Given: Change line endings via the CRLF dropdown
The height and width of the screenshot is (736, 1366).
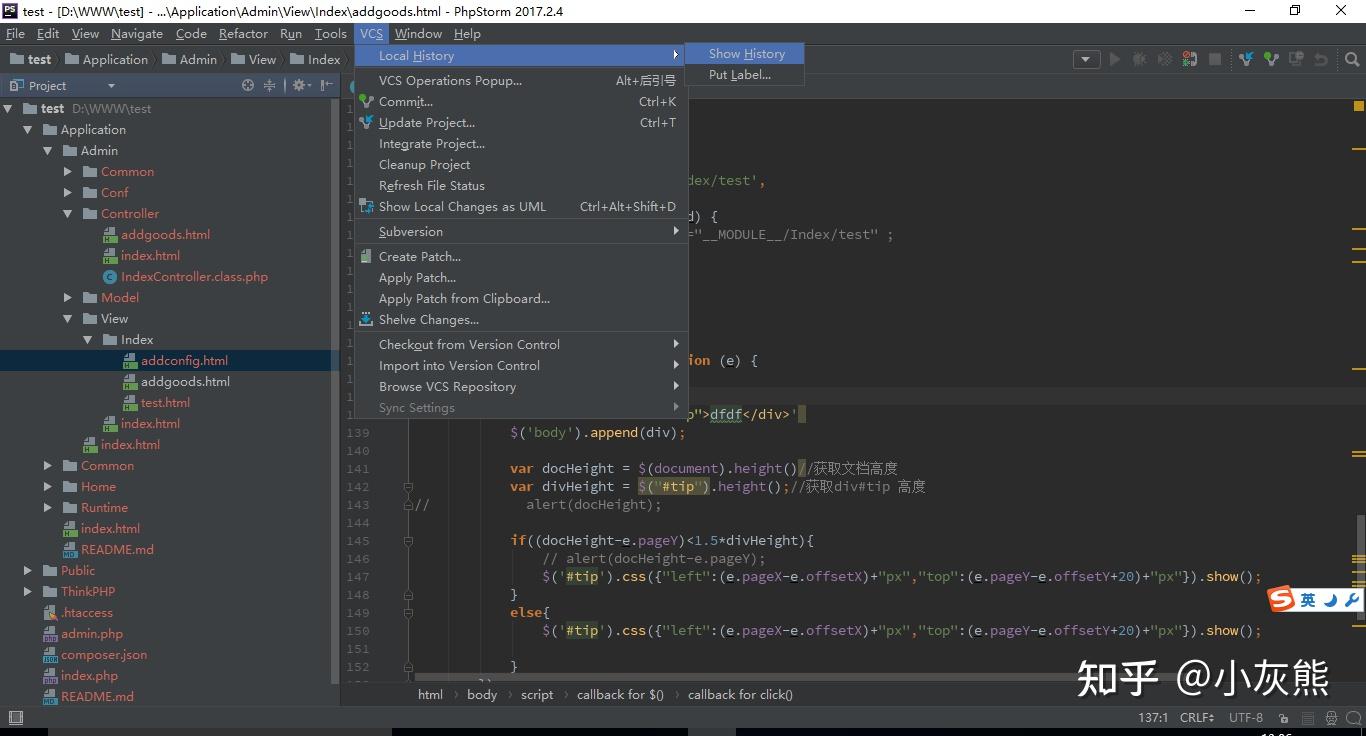Looking at the screenshot, I should pyautogui.click(x=1197, y=717).
